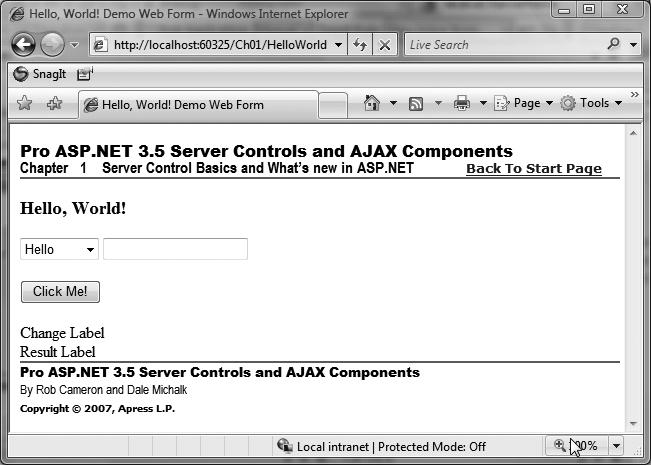
Task: Click the Protected Mode: Off status text
Action: 431,447
